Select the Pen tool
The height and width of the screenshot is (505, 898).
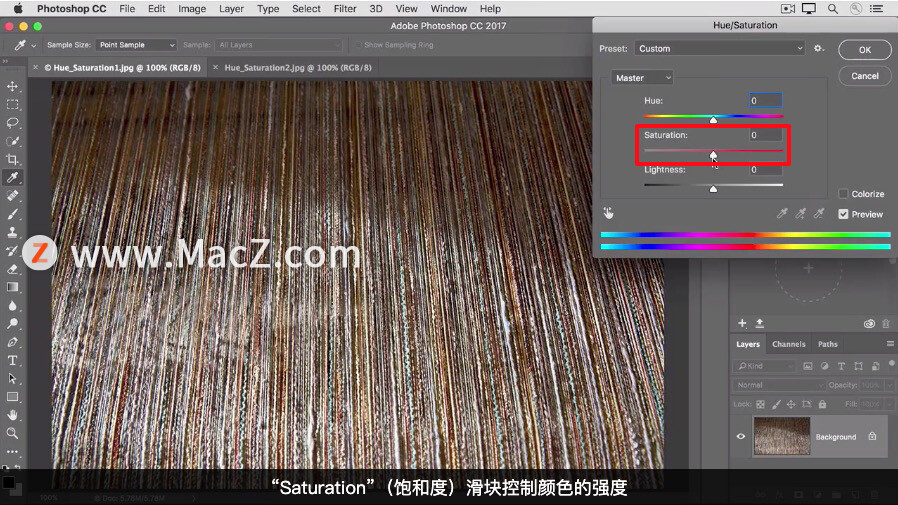[12, 342]
